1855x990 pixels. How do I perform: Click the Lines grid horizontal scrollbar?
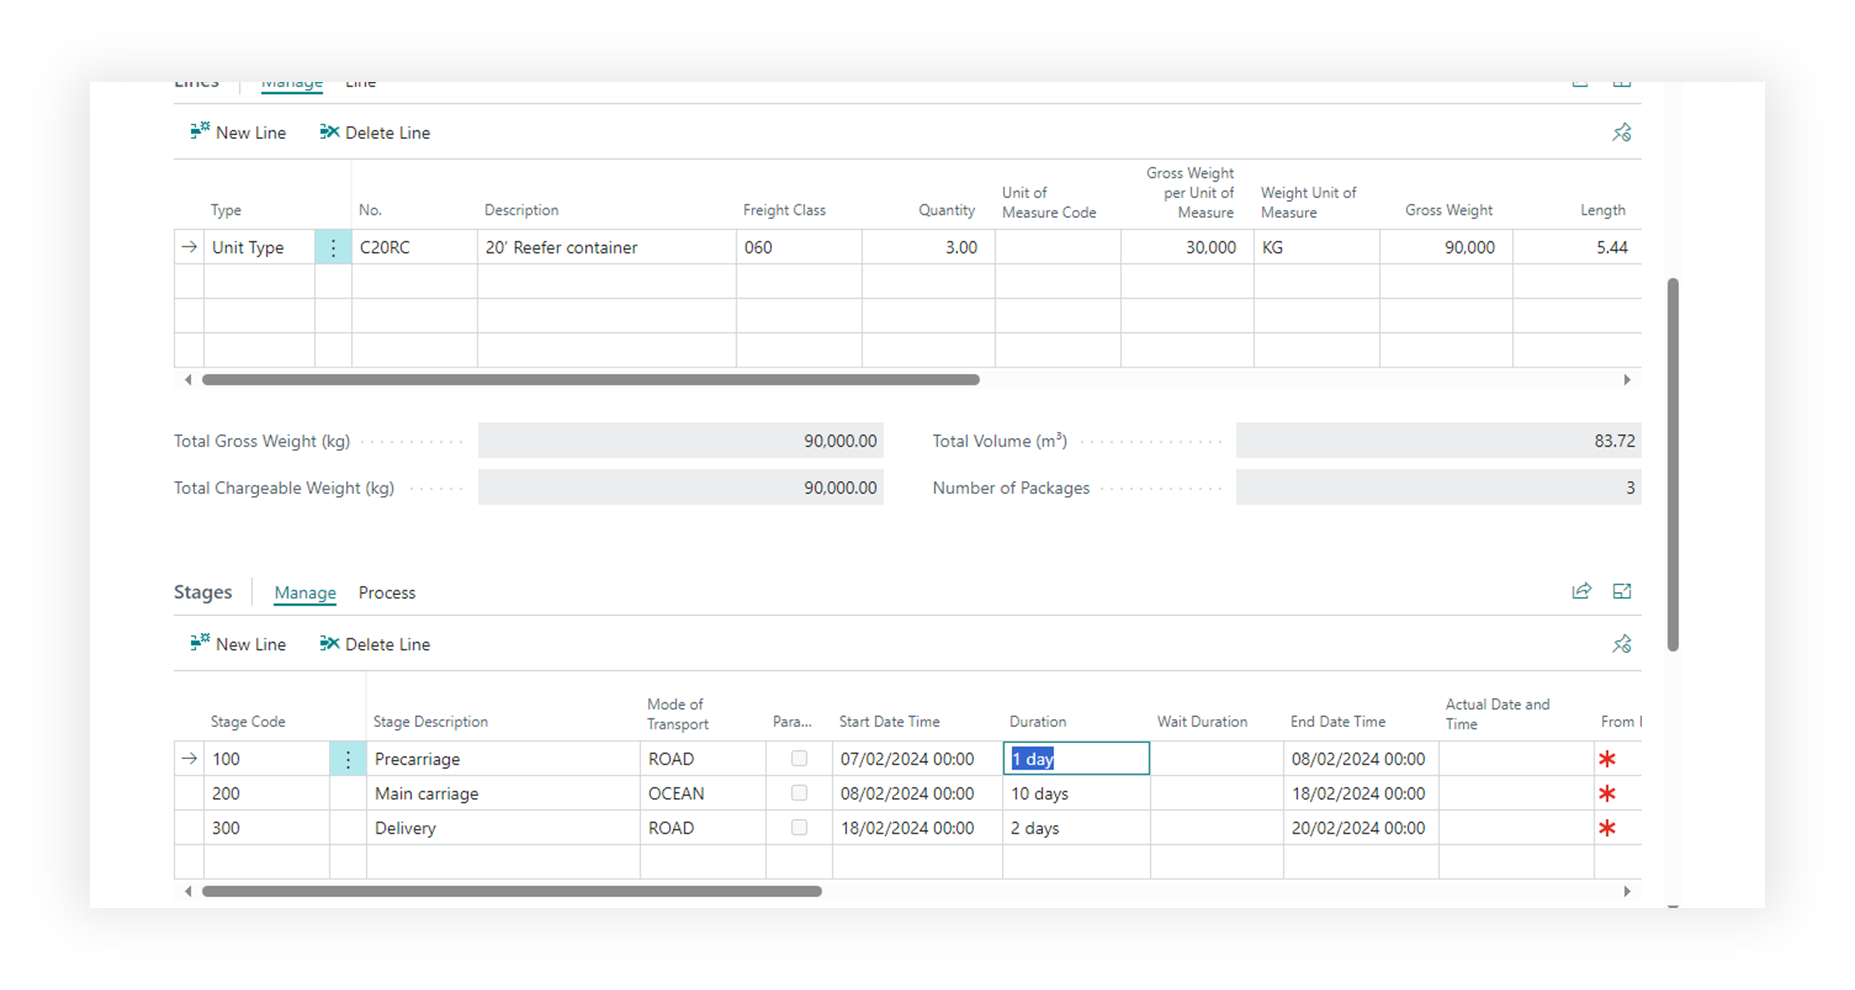[x=590, y=380]
